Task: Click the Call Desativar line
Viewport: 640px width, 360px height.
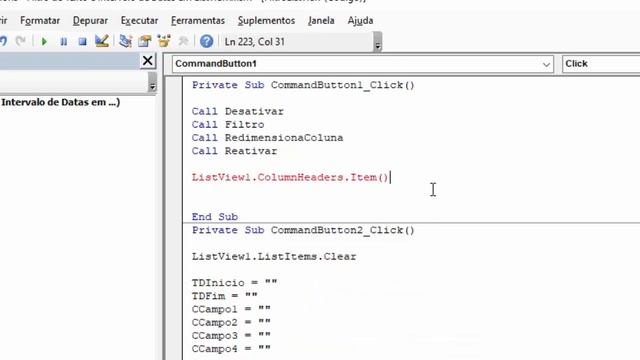Action: click(238, 111)
